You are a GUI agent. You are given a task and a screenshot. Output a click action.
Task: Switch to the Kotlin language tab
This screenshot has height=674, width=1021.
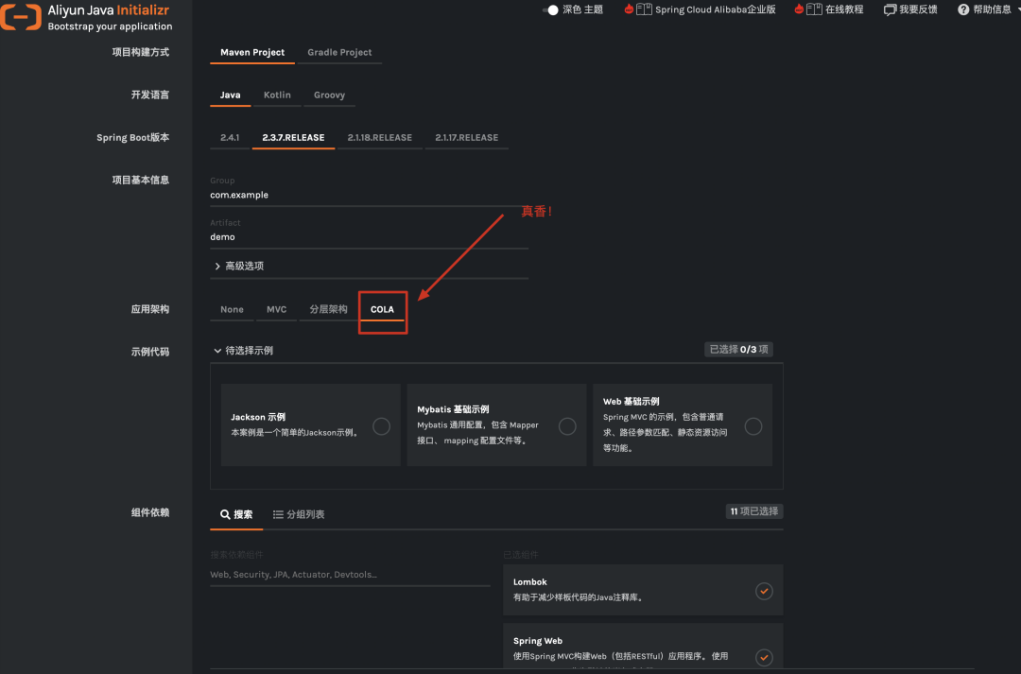click(x=276, y=94)
